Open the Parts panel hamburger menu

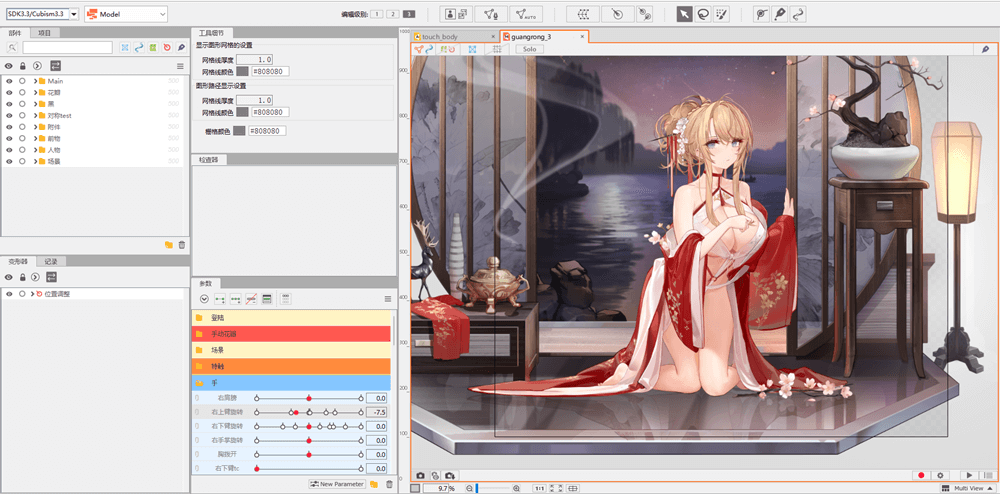click(x=181, y=65)
